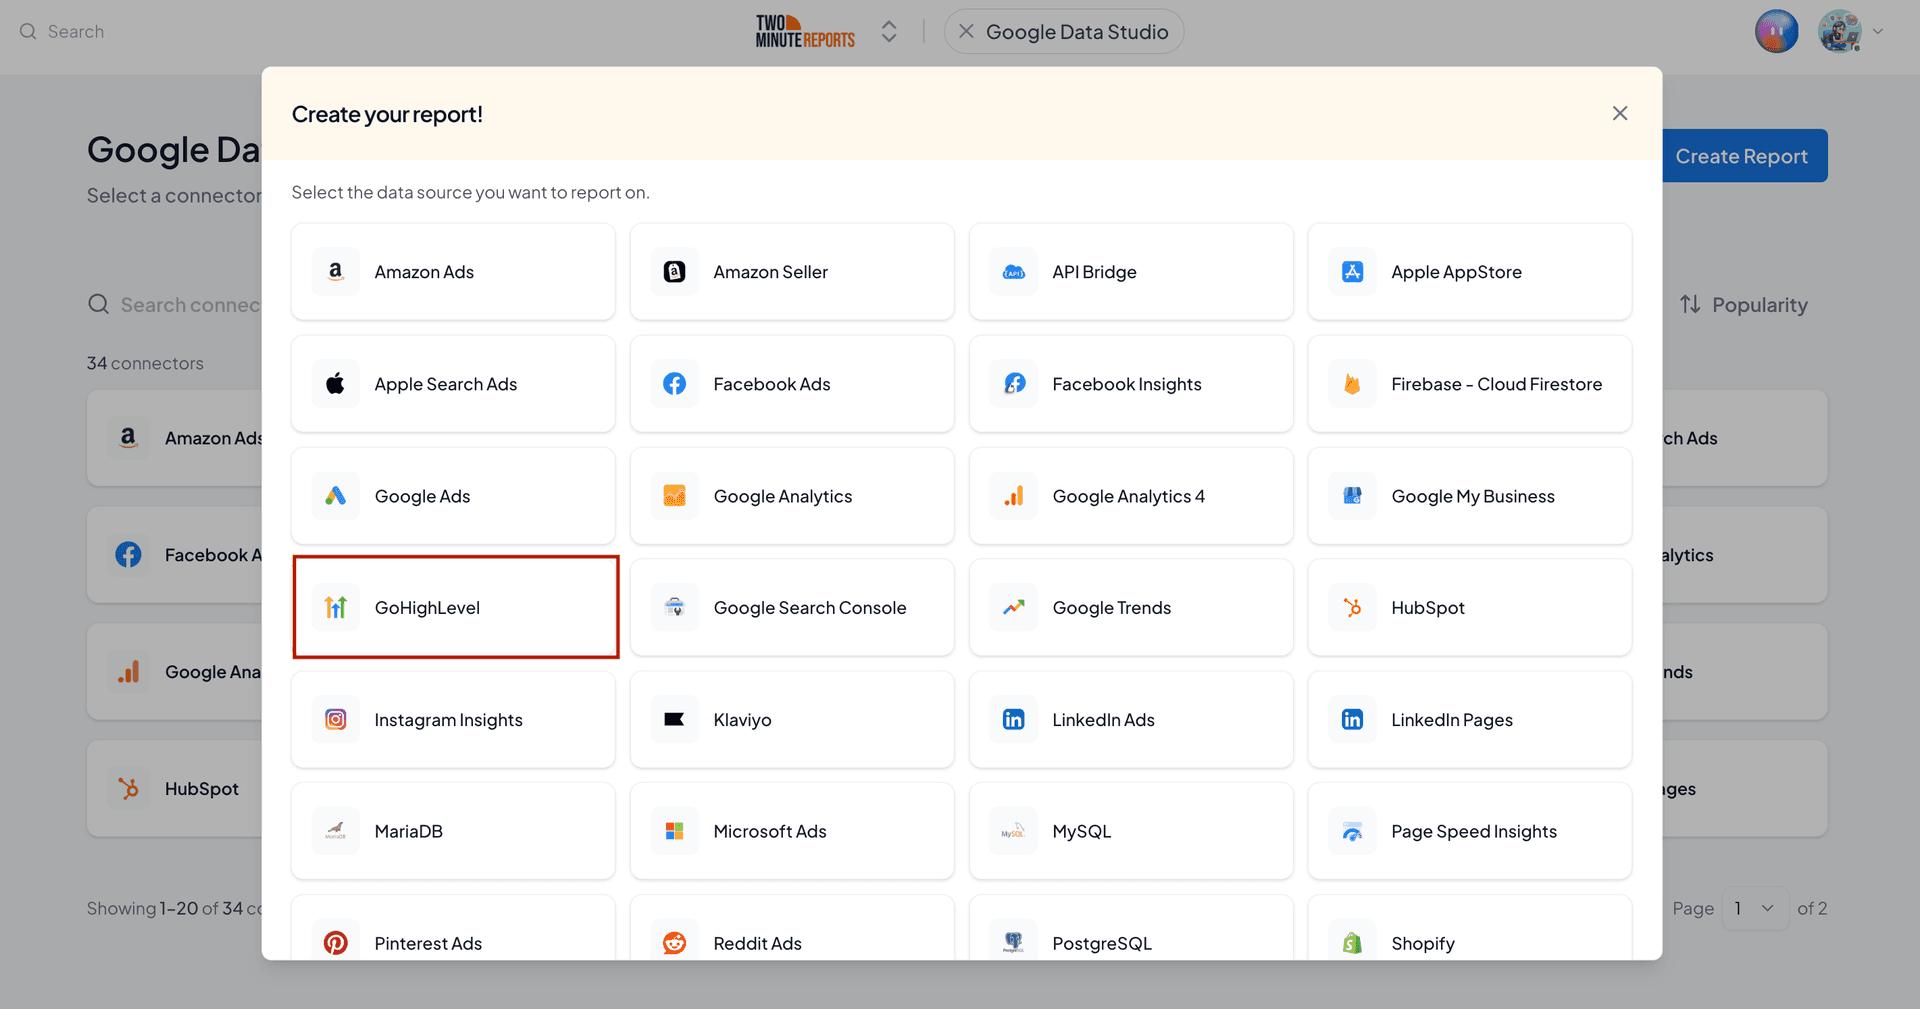The height and width of the screenshot is (1009, 1920).
Task: Select the Shopify data source card
Action: [x=1470, y=928]
